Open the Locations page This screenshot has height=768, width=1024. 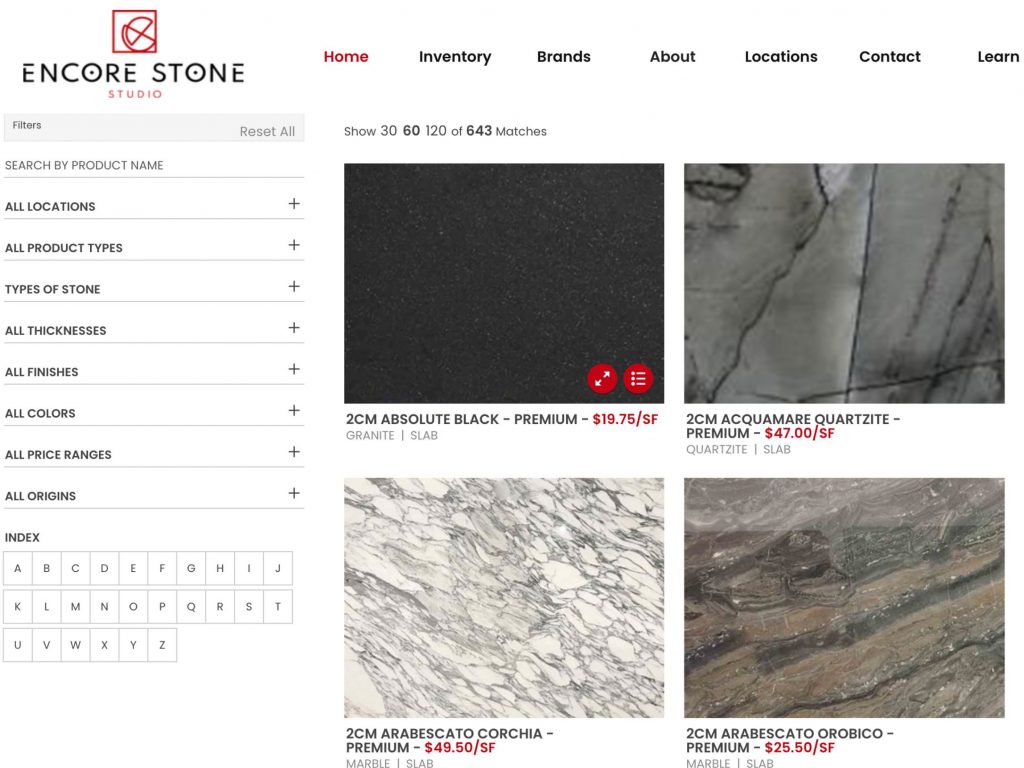(x=781, y=57)
